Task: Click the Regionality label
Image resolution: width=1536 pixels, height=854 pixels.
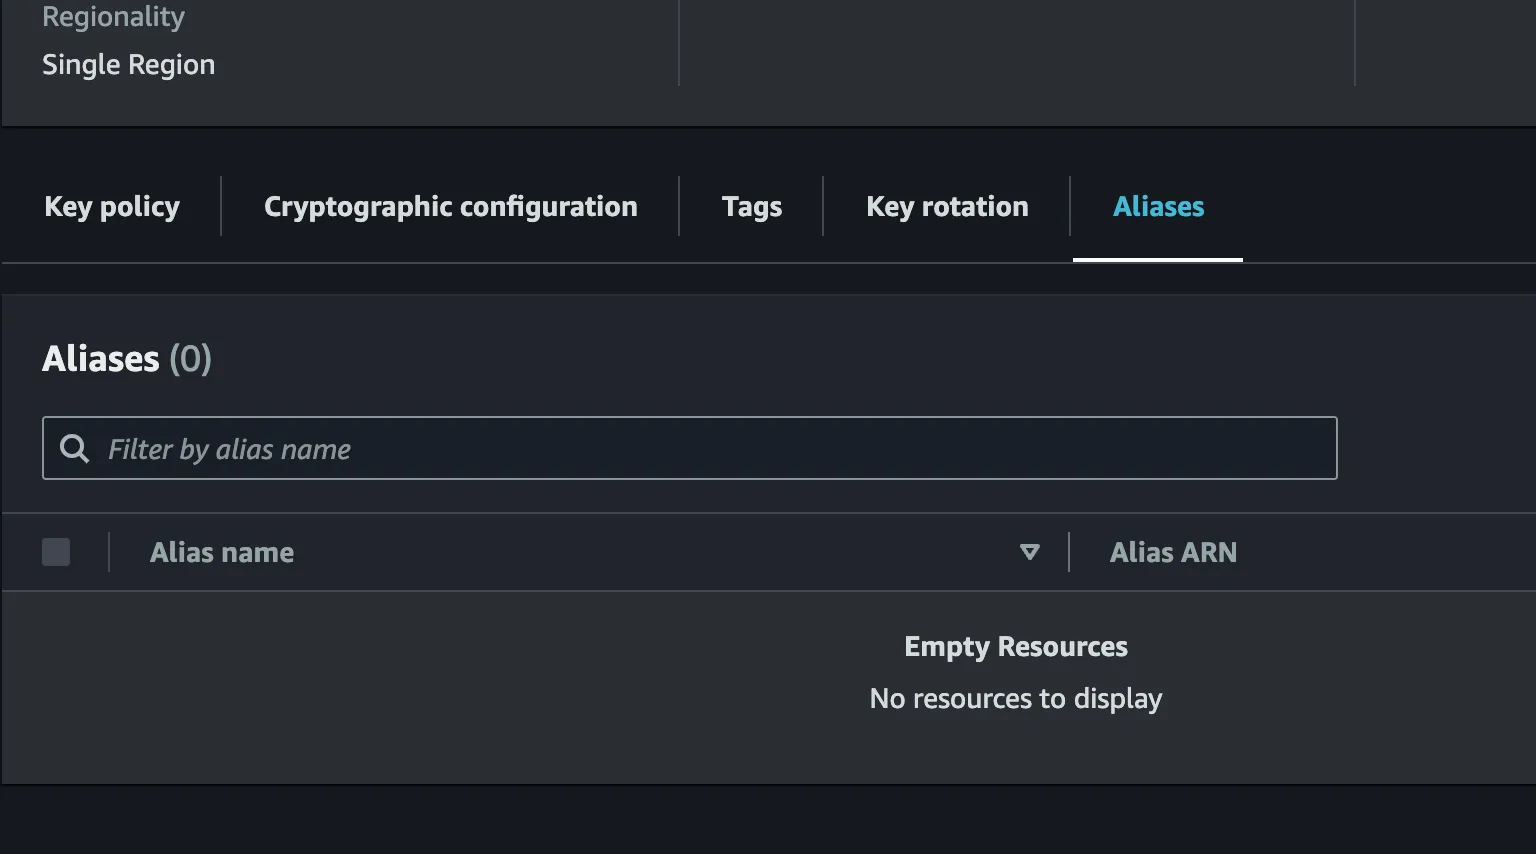Action: [113, 17]
